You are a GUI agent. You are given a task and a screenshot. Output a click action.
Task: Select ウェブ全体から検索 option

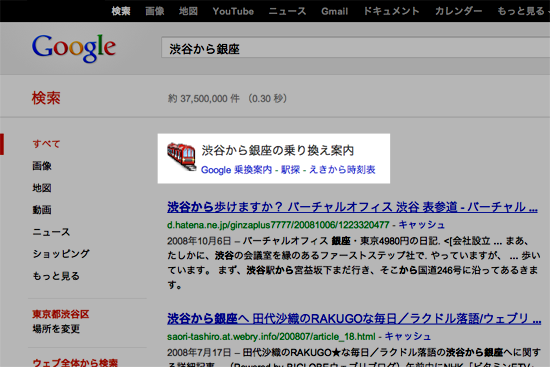tap(75, 363)
